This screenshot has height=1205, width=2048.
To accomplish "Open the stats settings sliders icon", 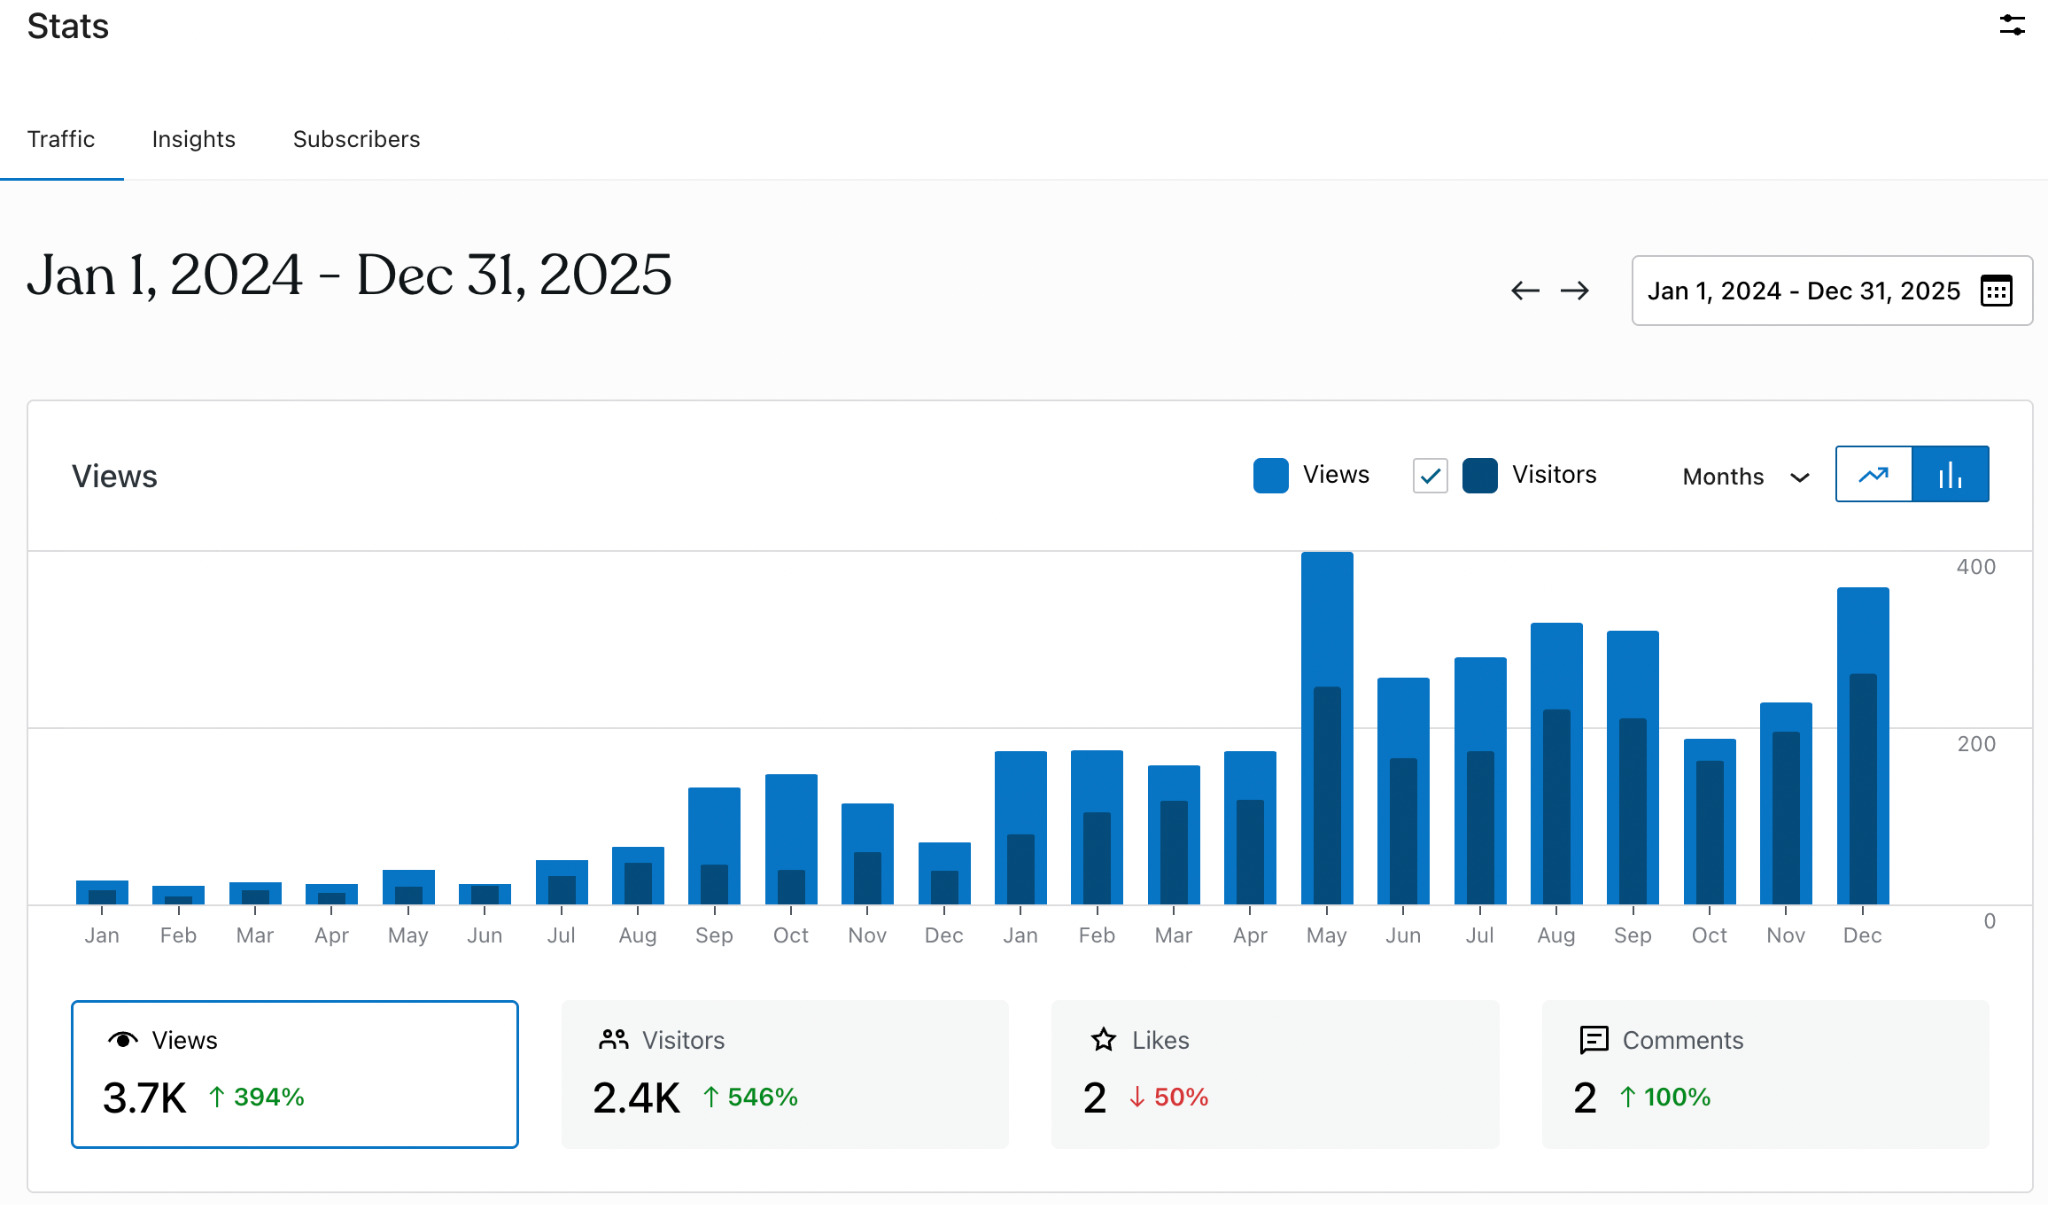I will [x=2012, y=25].
